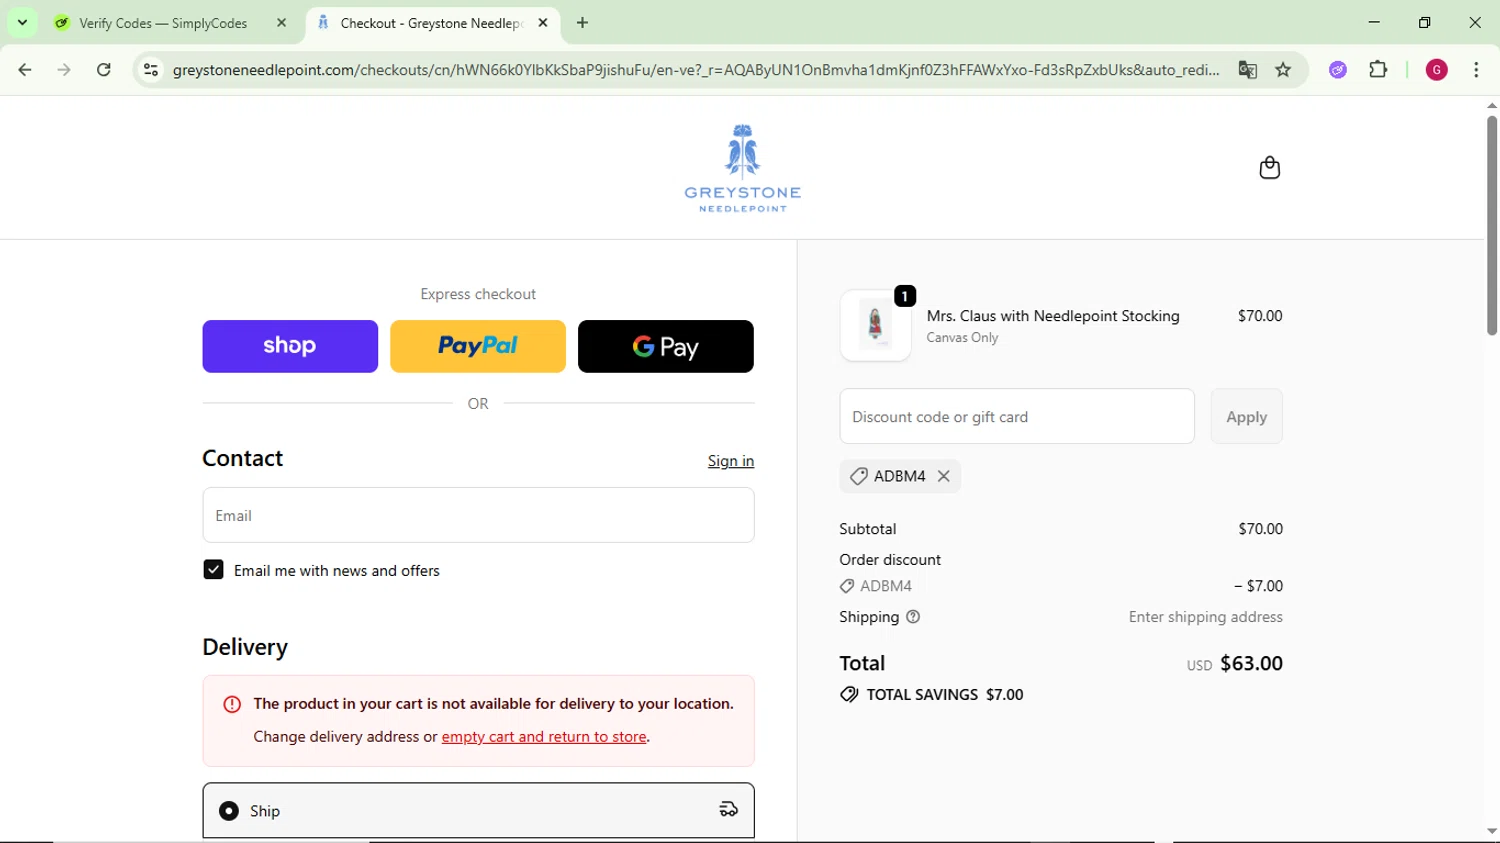Bookmark this page with the star icon
This screenshot has height=843, width=1500.
click(x=1284, y=70)
